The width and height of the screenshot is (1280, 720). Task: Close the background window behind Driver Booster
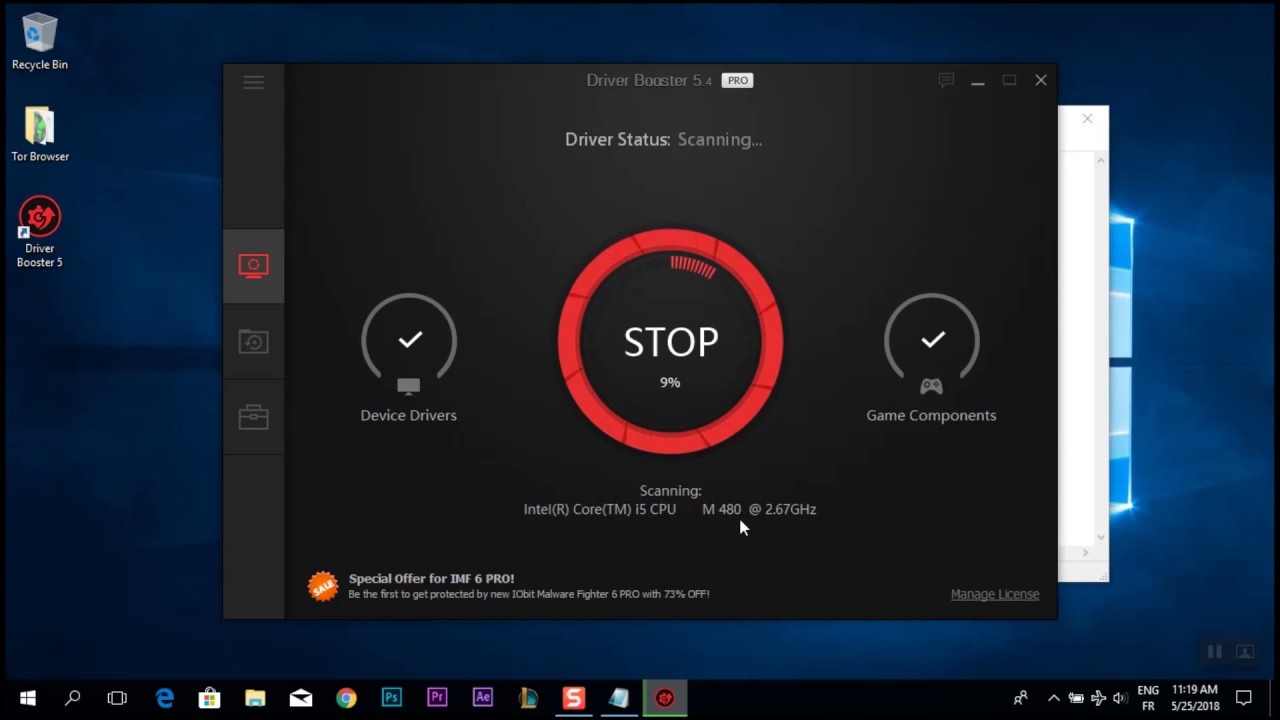tap(1087, 118)
